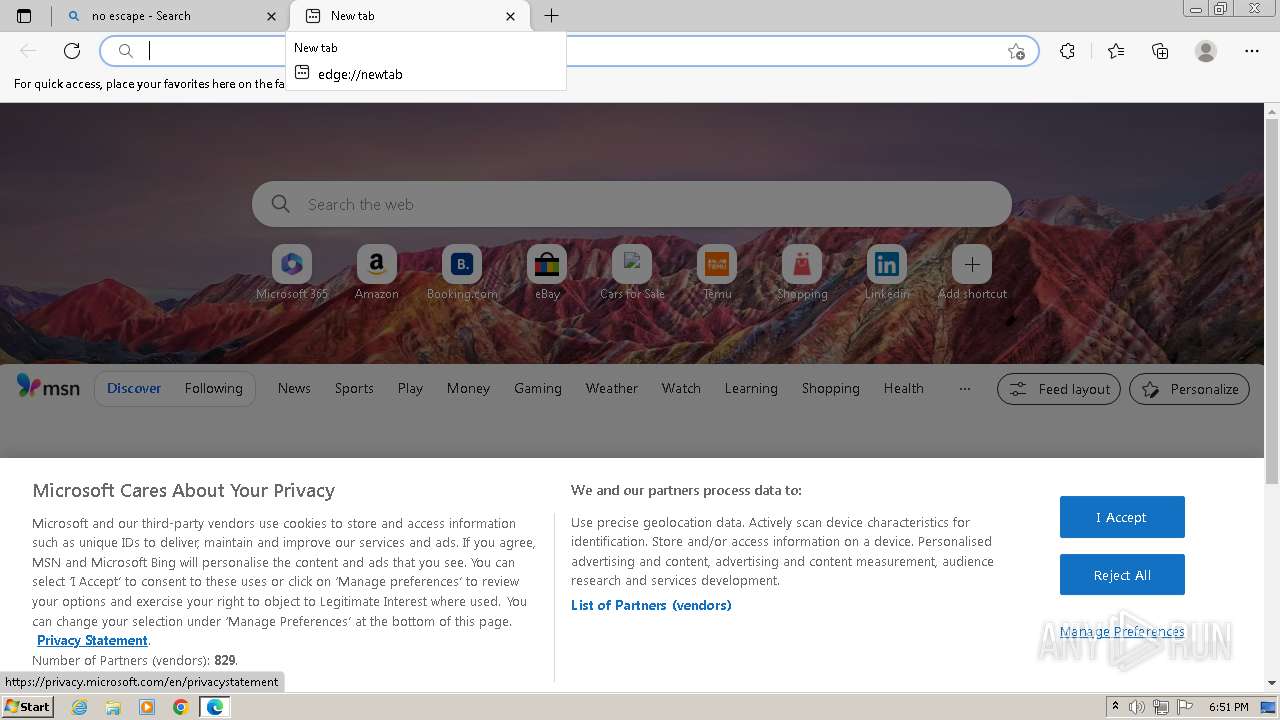Open the Play category
Viewport: 1280px width, 720px height.
point(410,388)
